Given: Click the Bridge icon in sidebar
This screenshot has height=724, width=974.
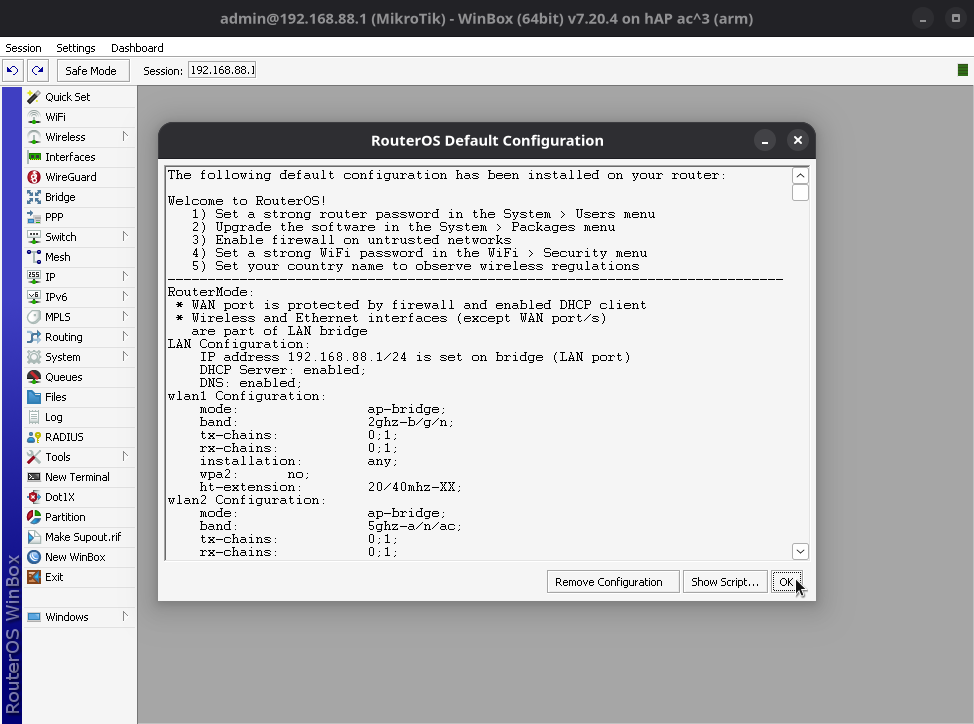Looking at the screenshot, I should coord(34,197).
